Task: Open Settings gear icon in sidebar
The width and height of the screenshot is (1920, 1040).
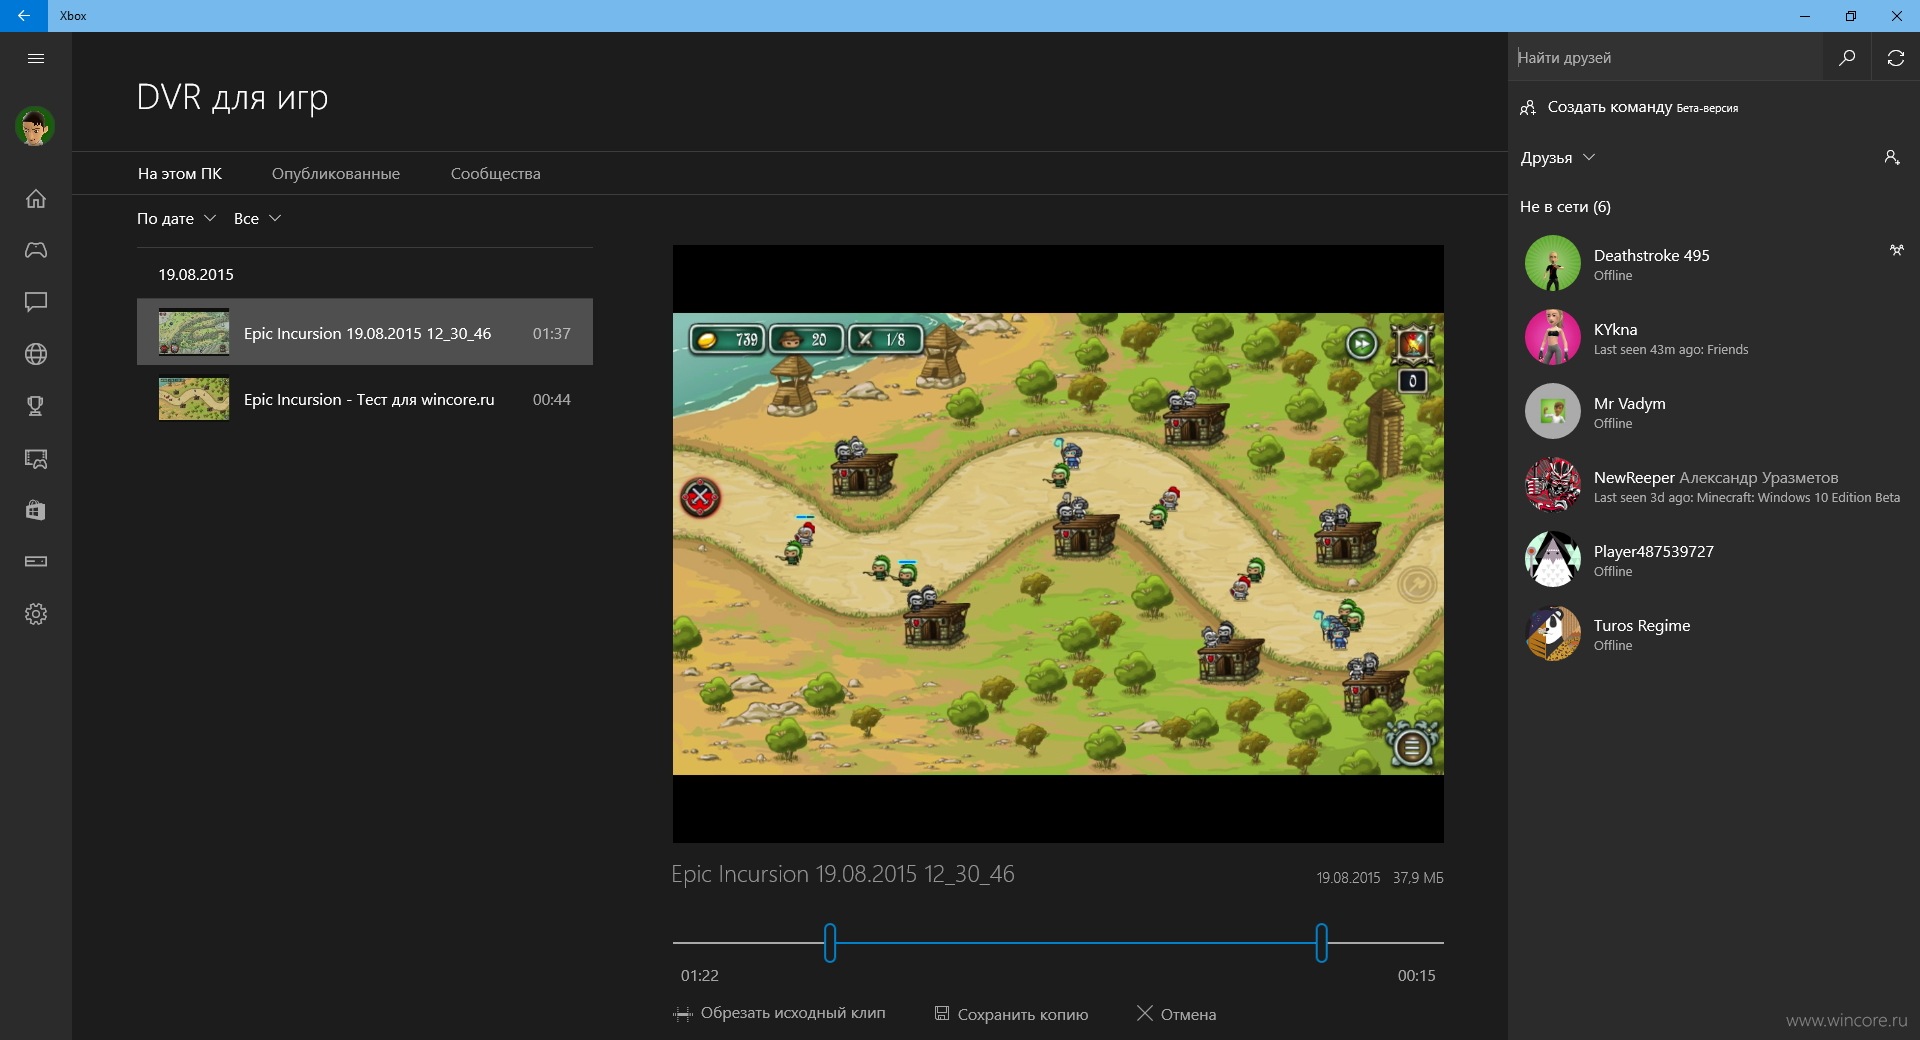Action: (36, 614)
